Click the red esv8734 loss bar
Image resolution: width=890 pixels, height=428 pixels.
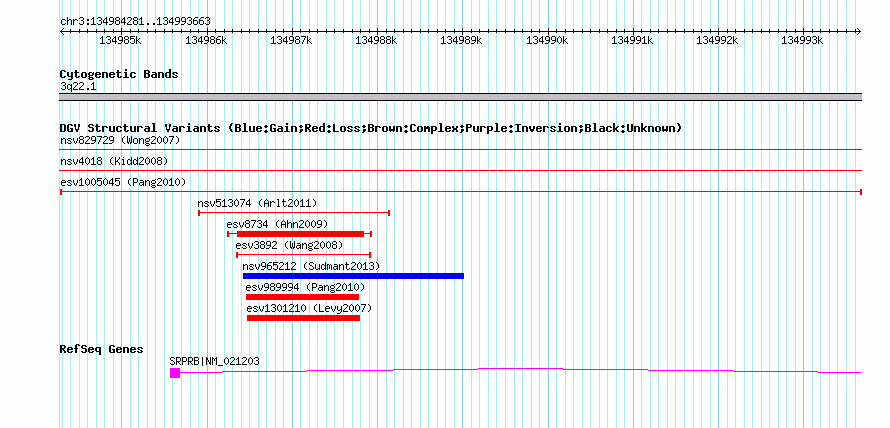[300, 234]
